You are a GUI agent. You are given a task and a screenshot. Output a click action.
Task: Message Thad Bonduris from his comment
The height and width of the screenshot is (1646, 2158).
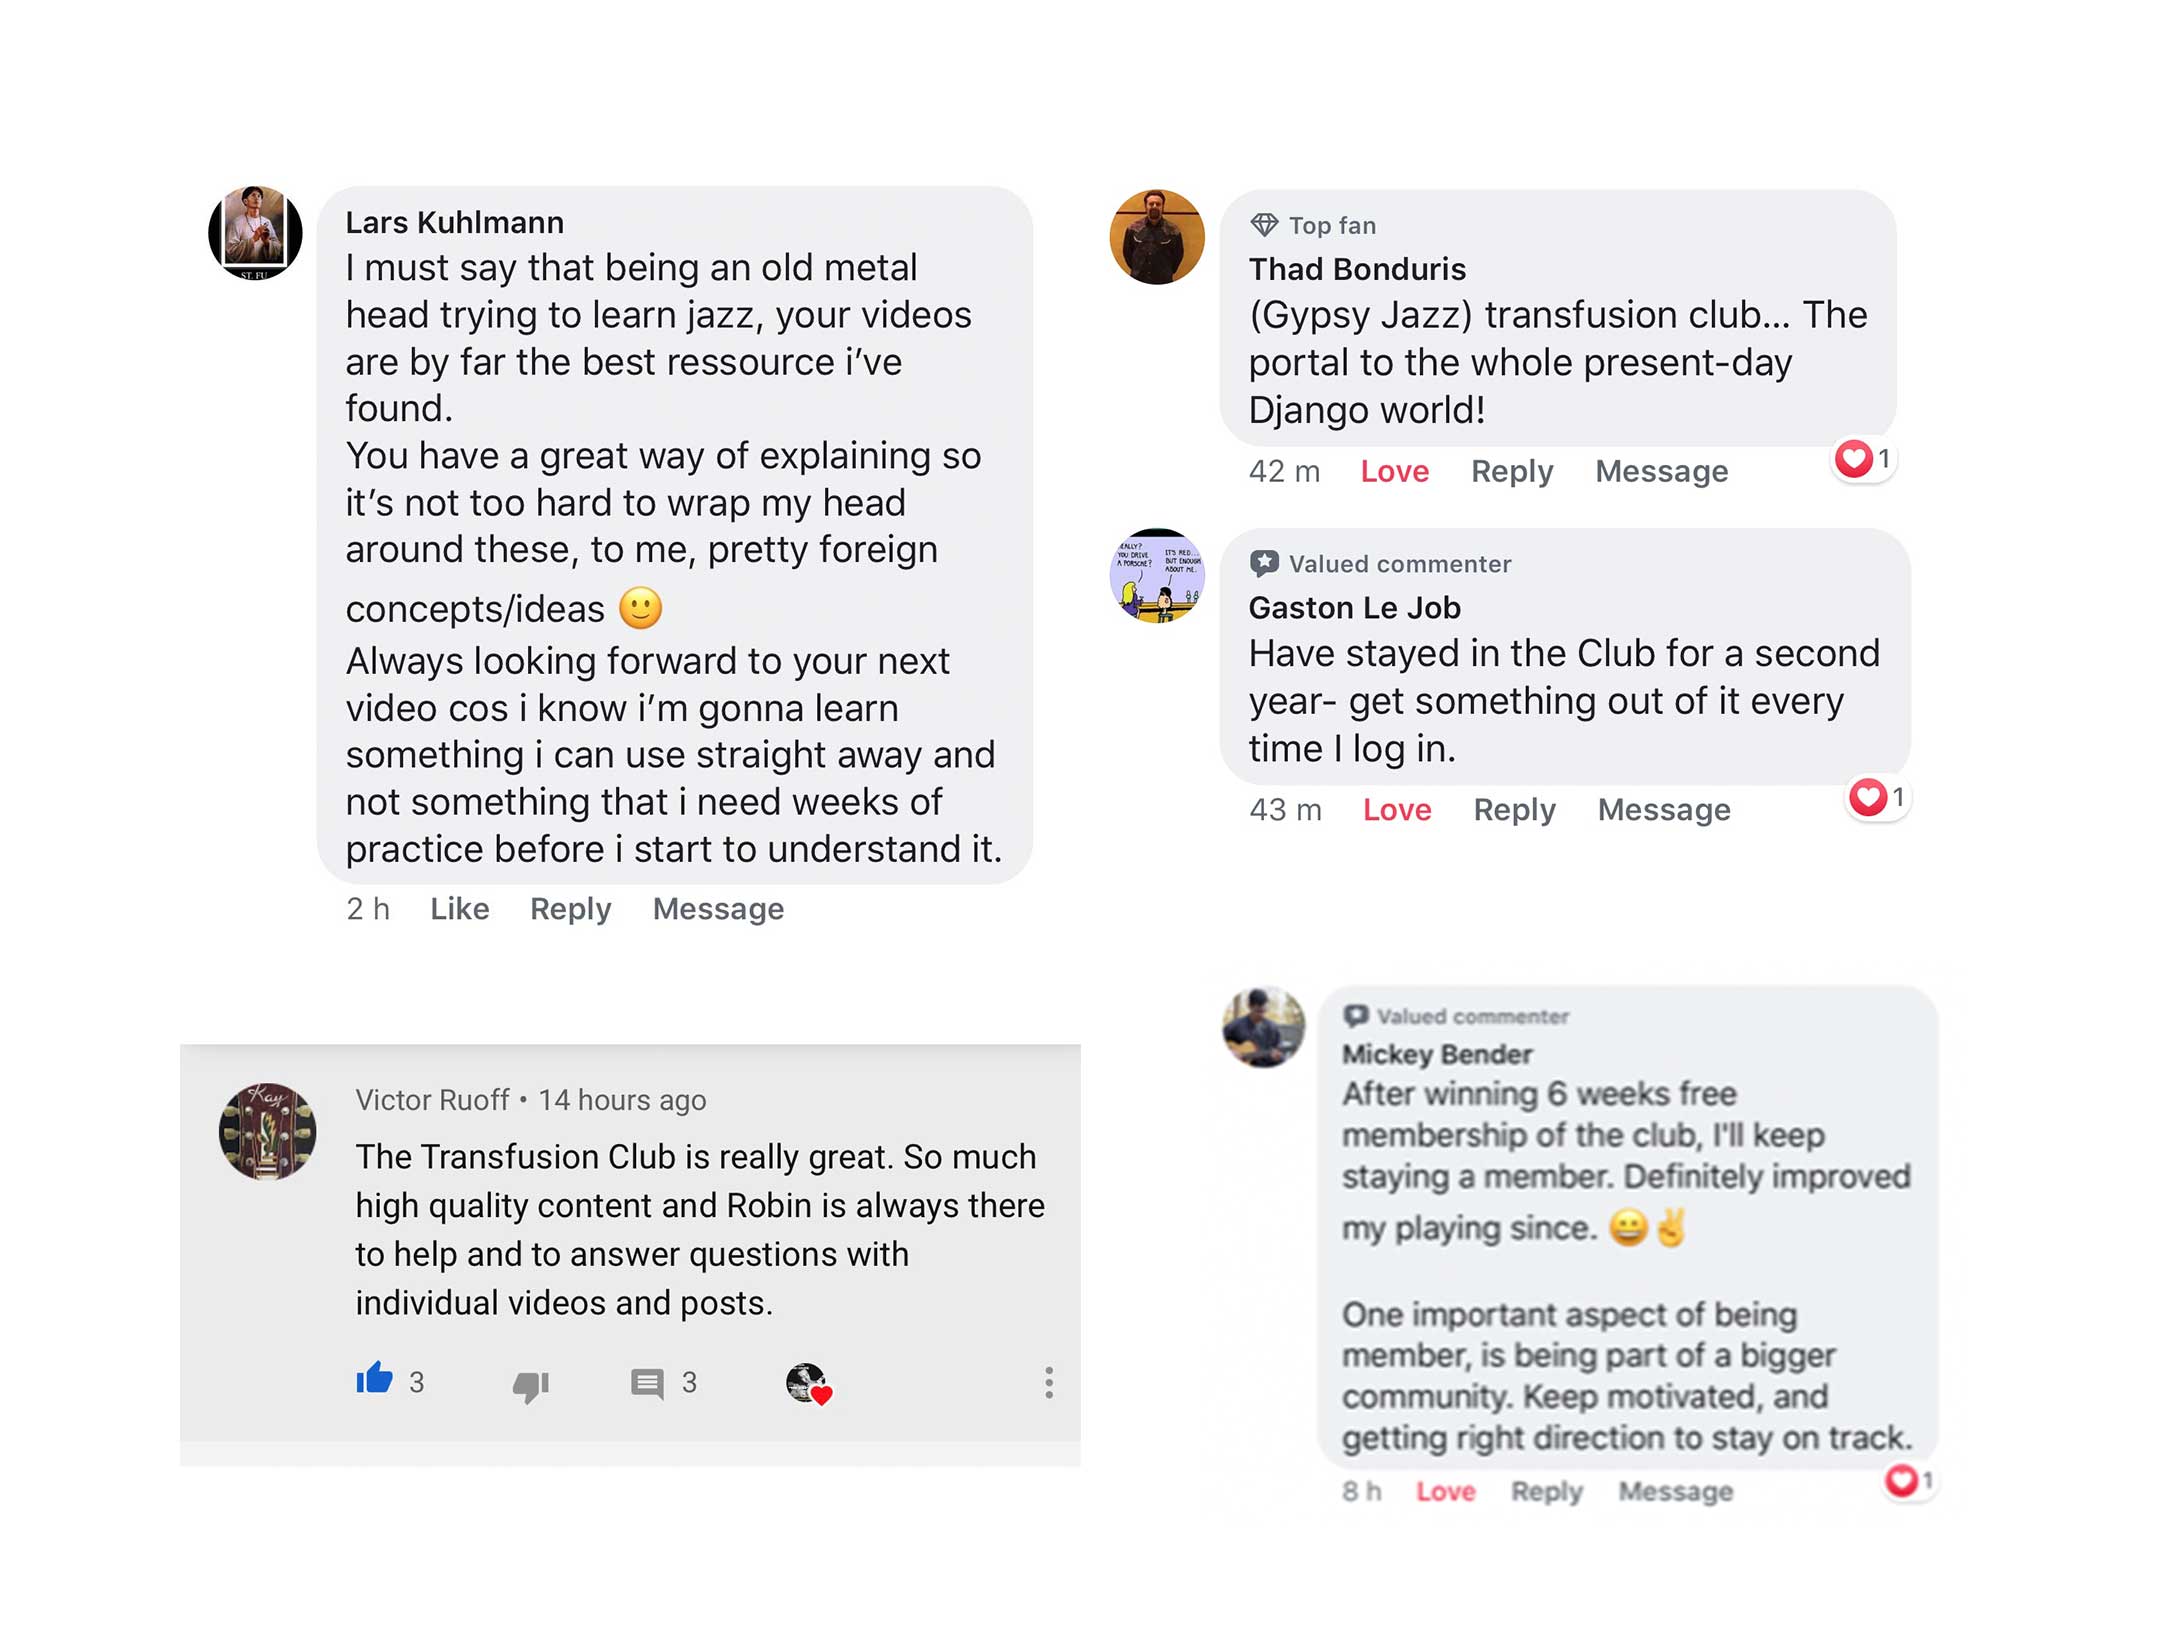(x=1661, y=471)
